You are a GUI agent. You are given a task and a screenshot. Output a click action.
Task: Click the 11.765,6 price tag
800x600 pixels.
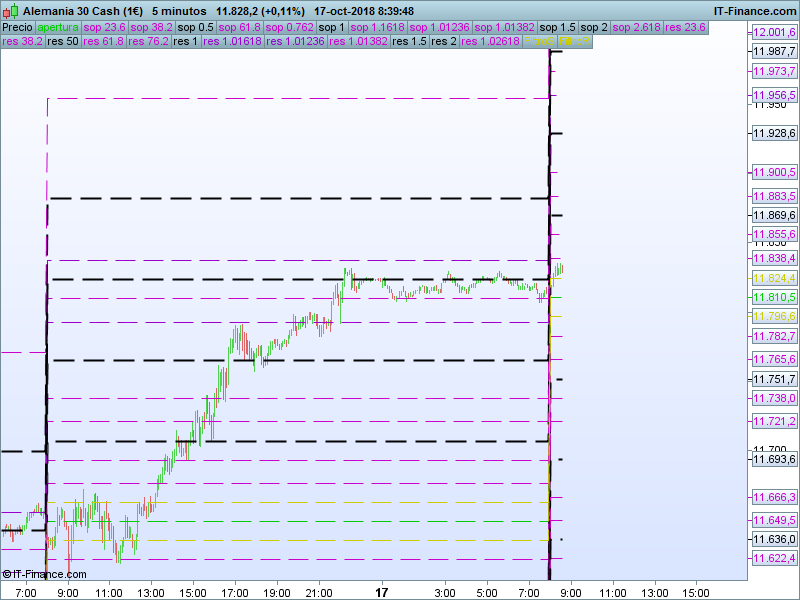point(774,359)
